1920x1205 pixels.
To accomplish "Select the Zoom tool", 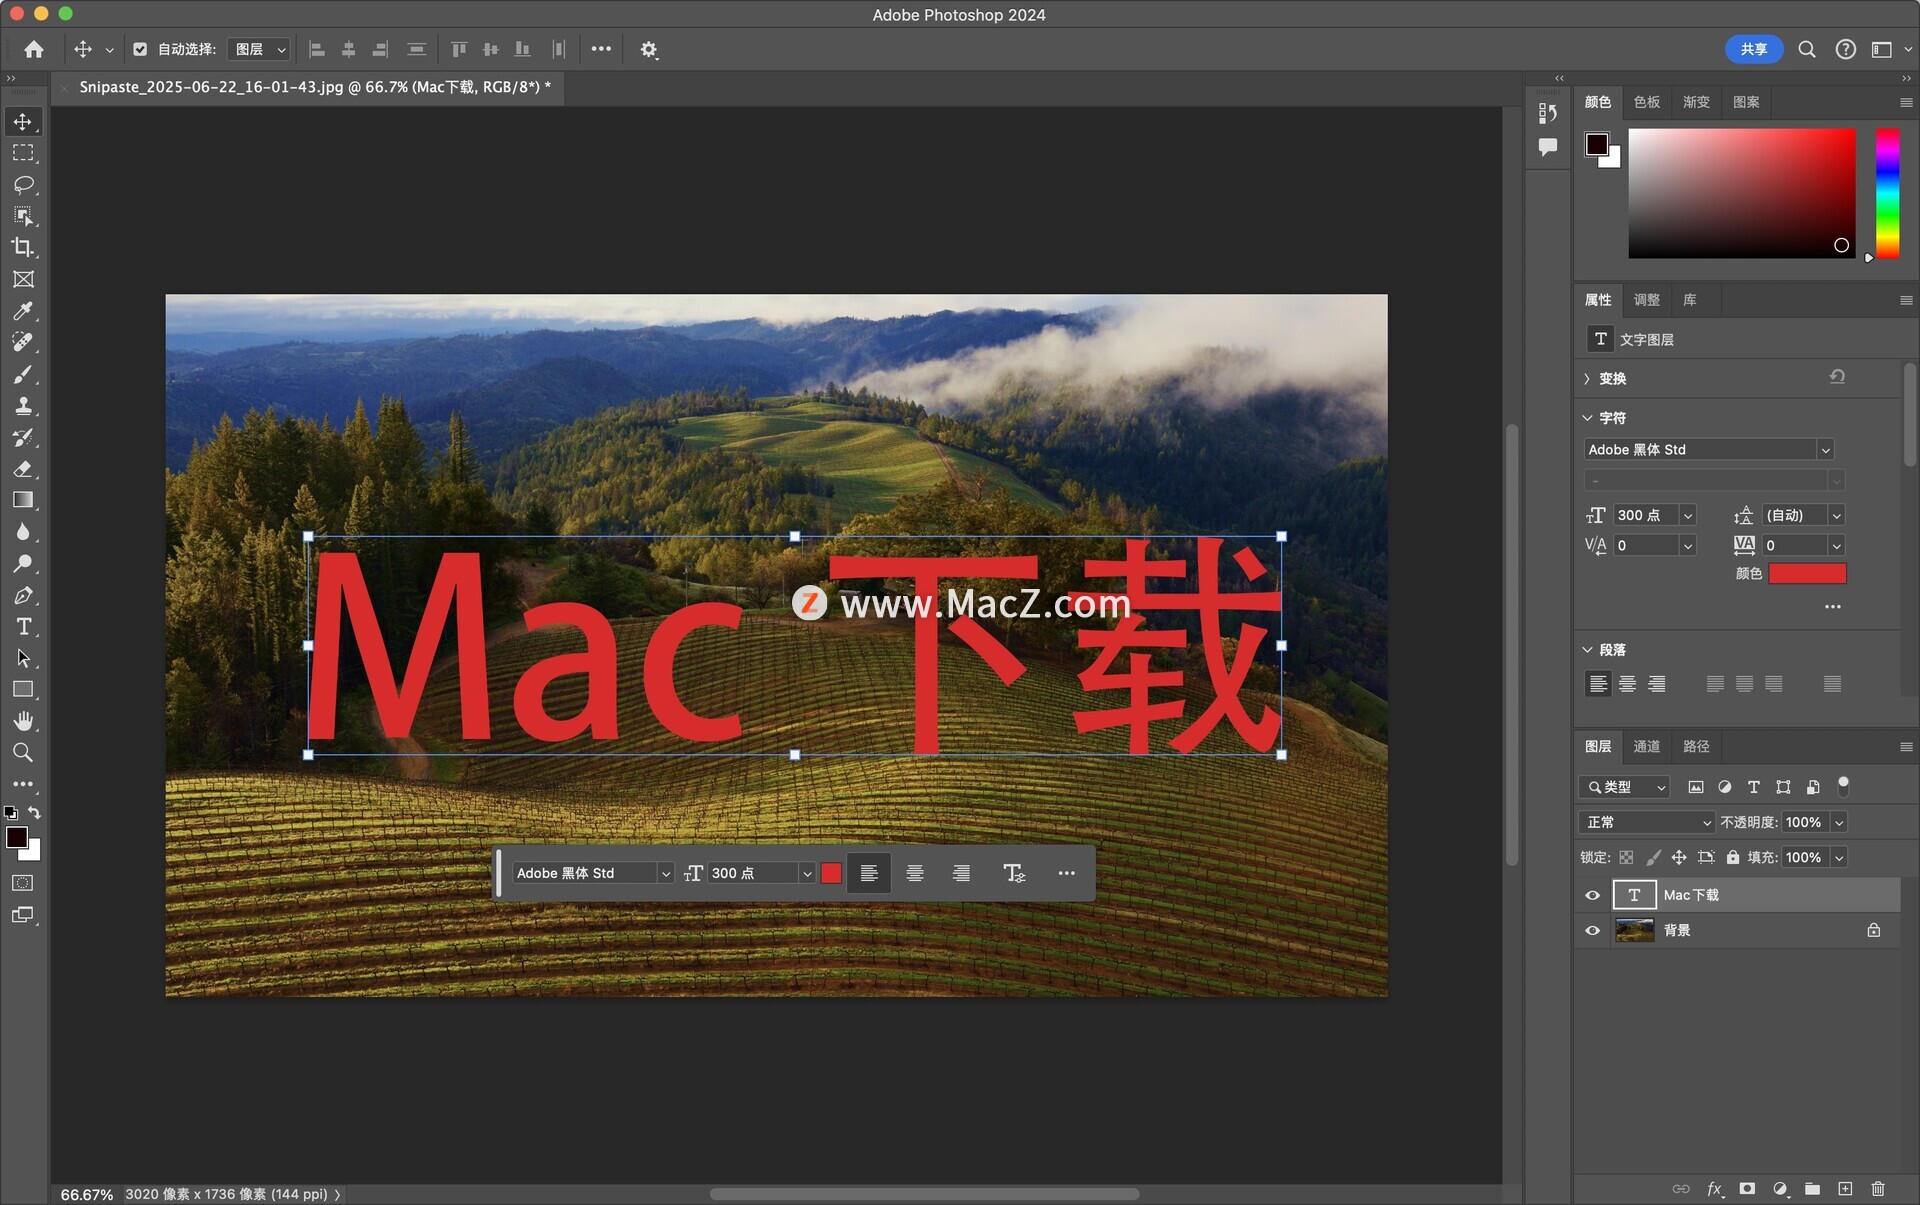I will [x=23, y=752].
